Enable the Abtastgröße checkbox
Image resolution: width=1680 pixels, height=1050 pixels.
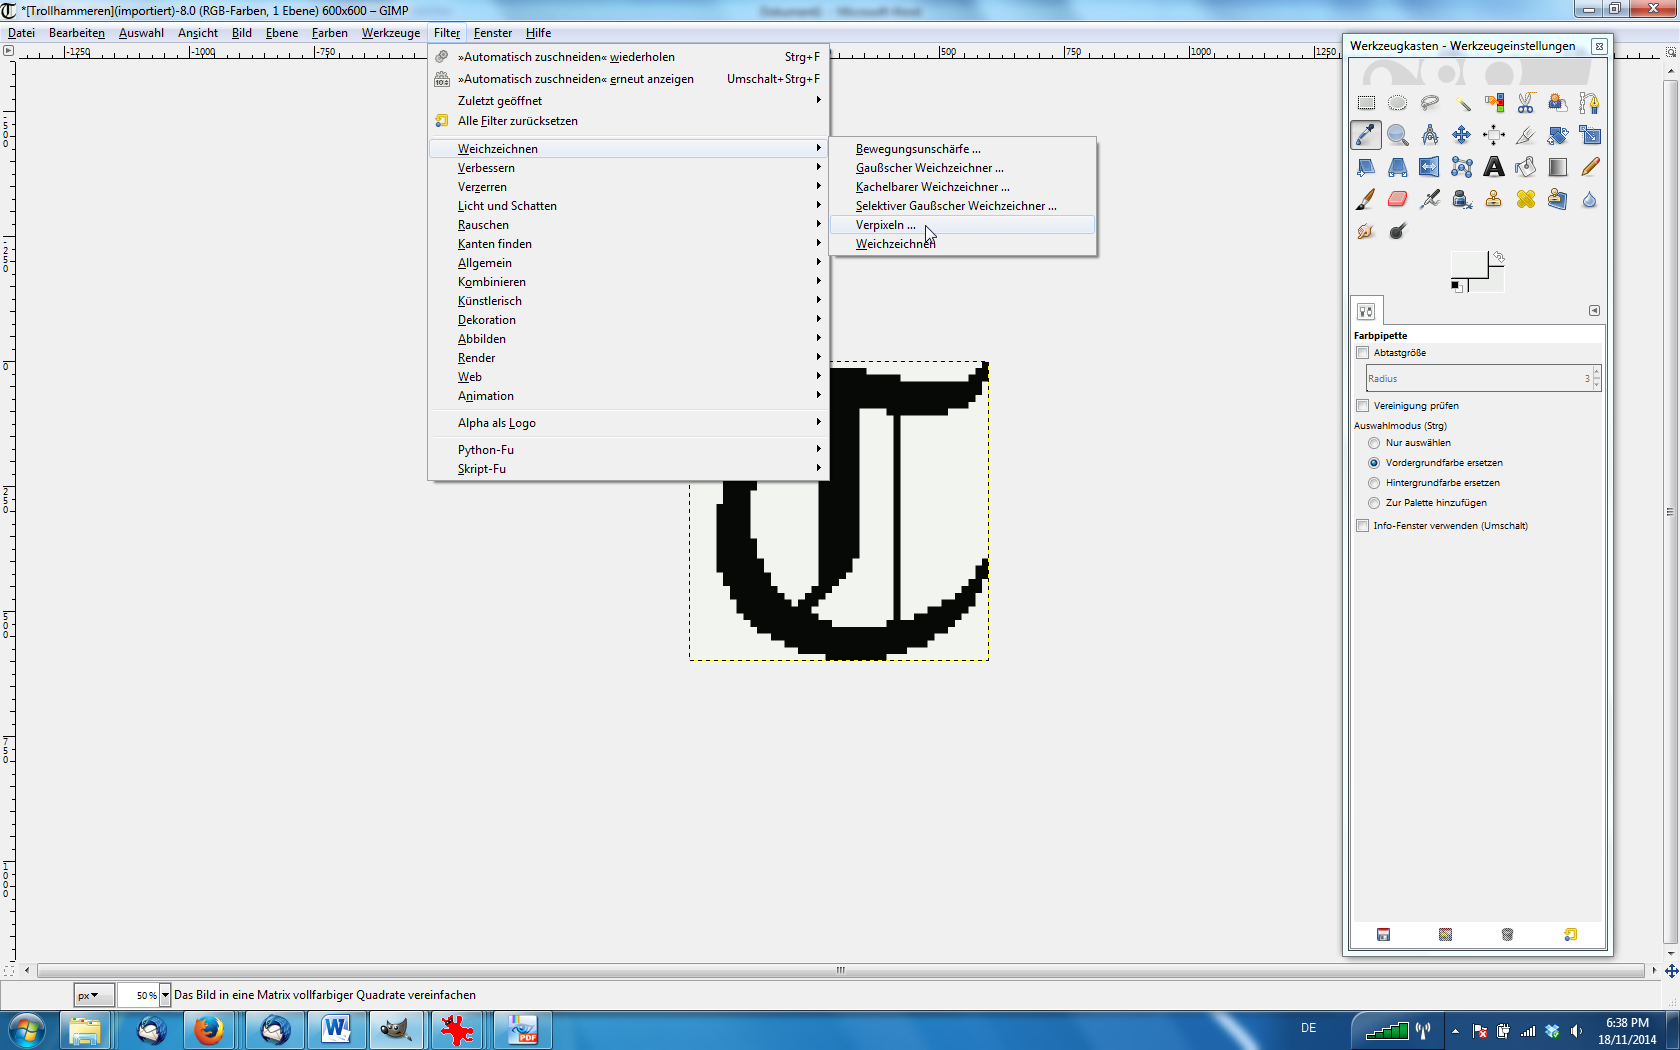click(x=1362, y=353)
